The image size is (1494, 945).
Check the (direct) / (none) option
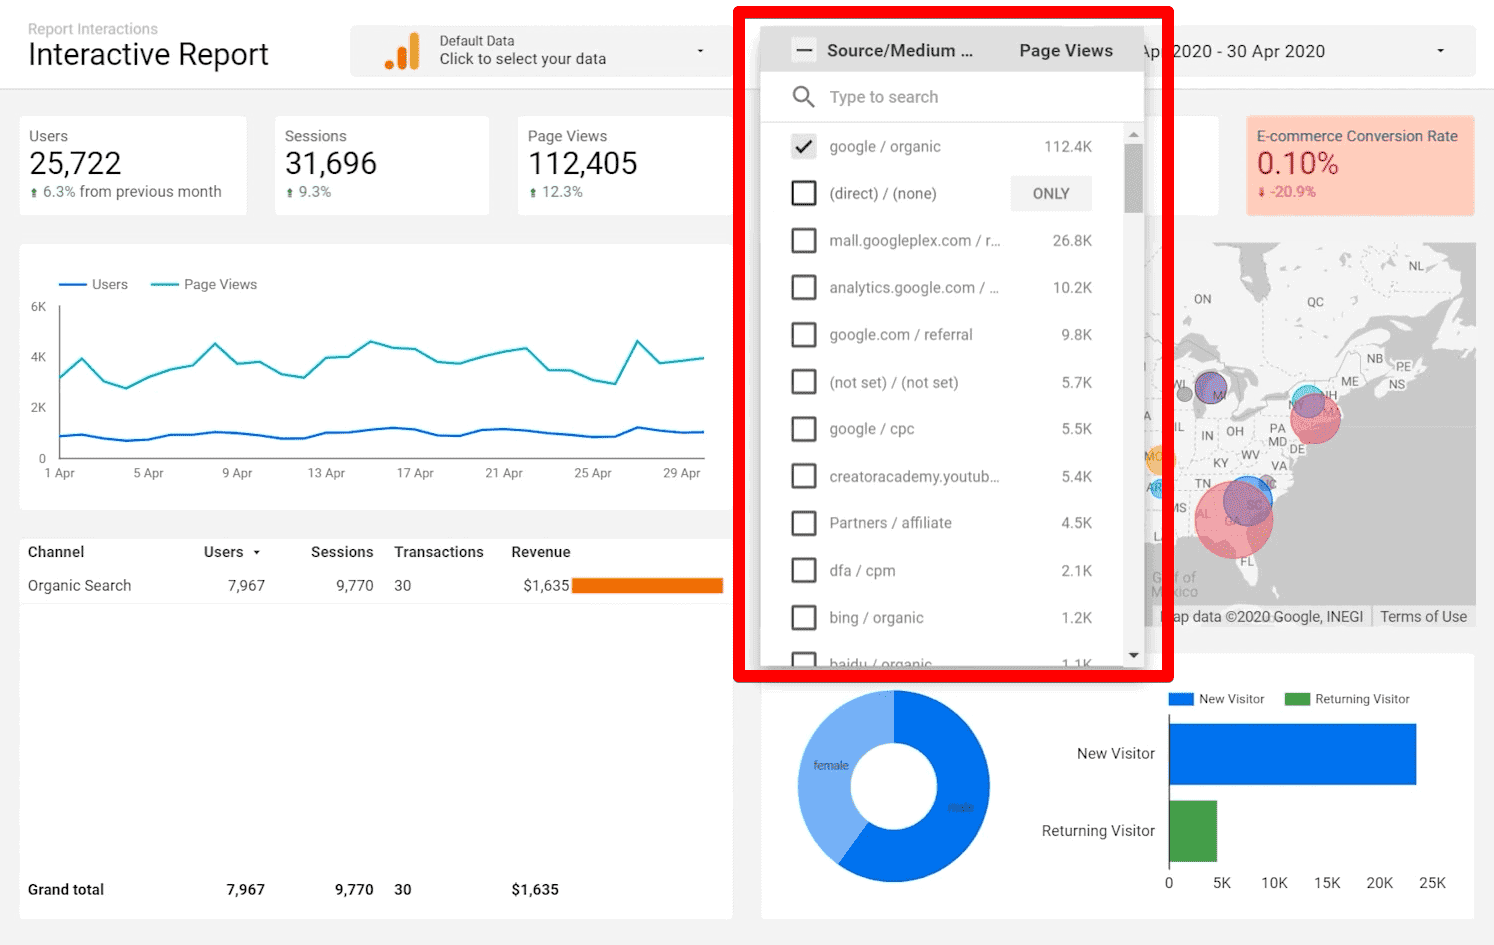click(x=804, y=193)
